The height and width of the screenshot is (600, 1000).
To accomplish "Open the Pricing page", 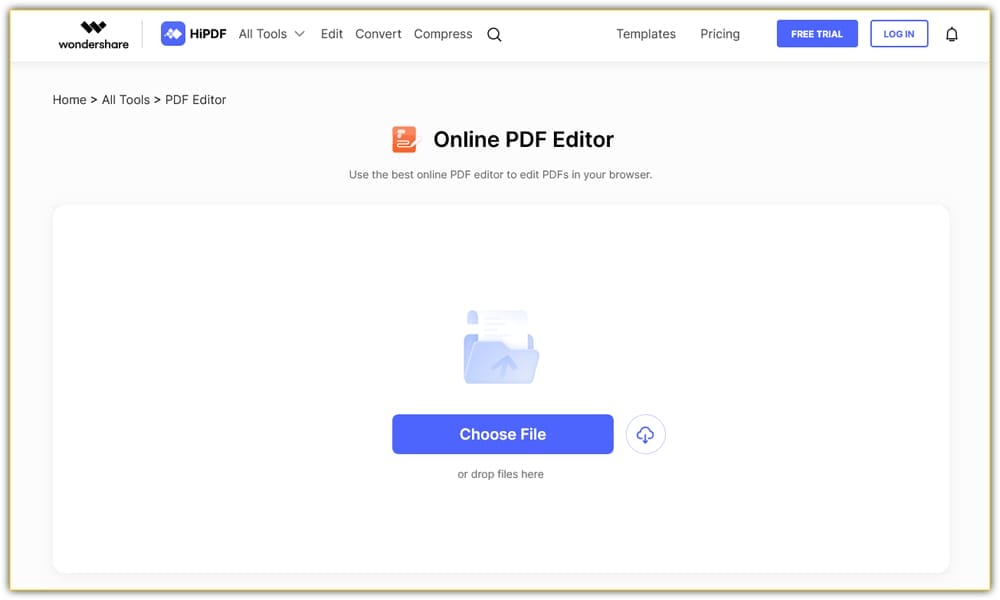I will coord(720,34).
